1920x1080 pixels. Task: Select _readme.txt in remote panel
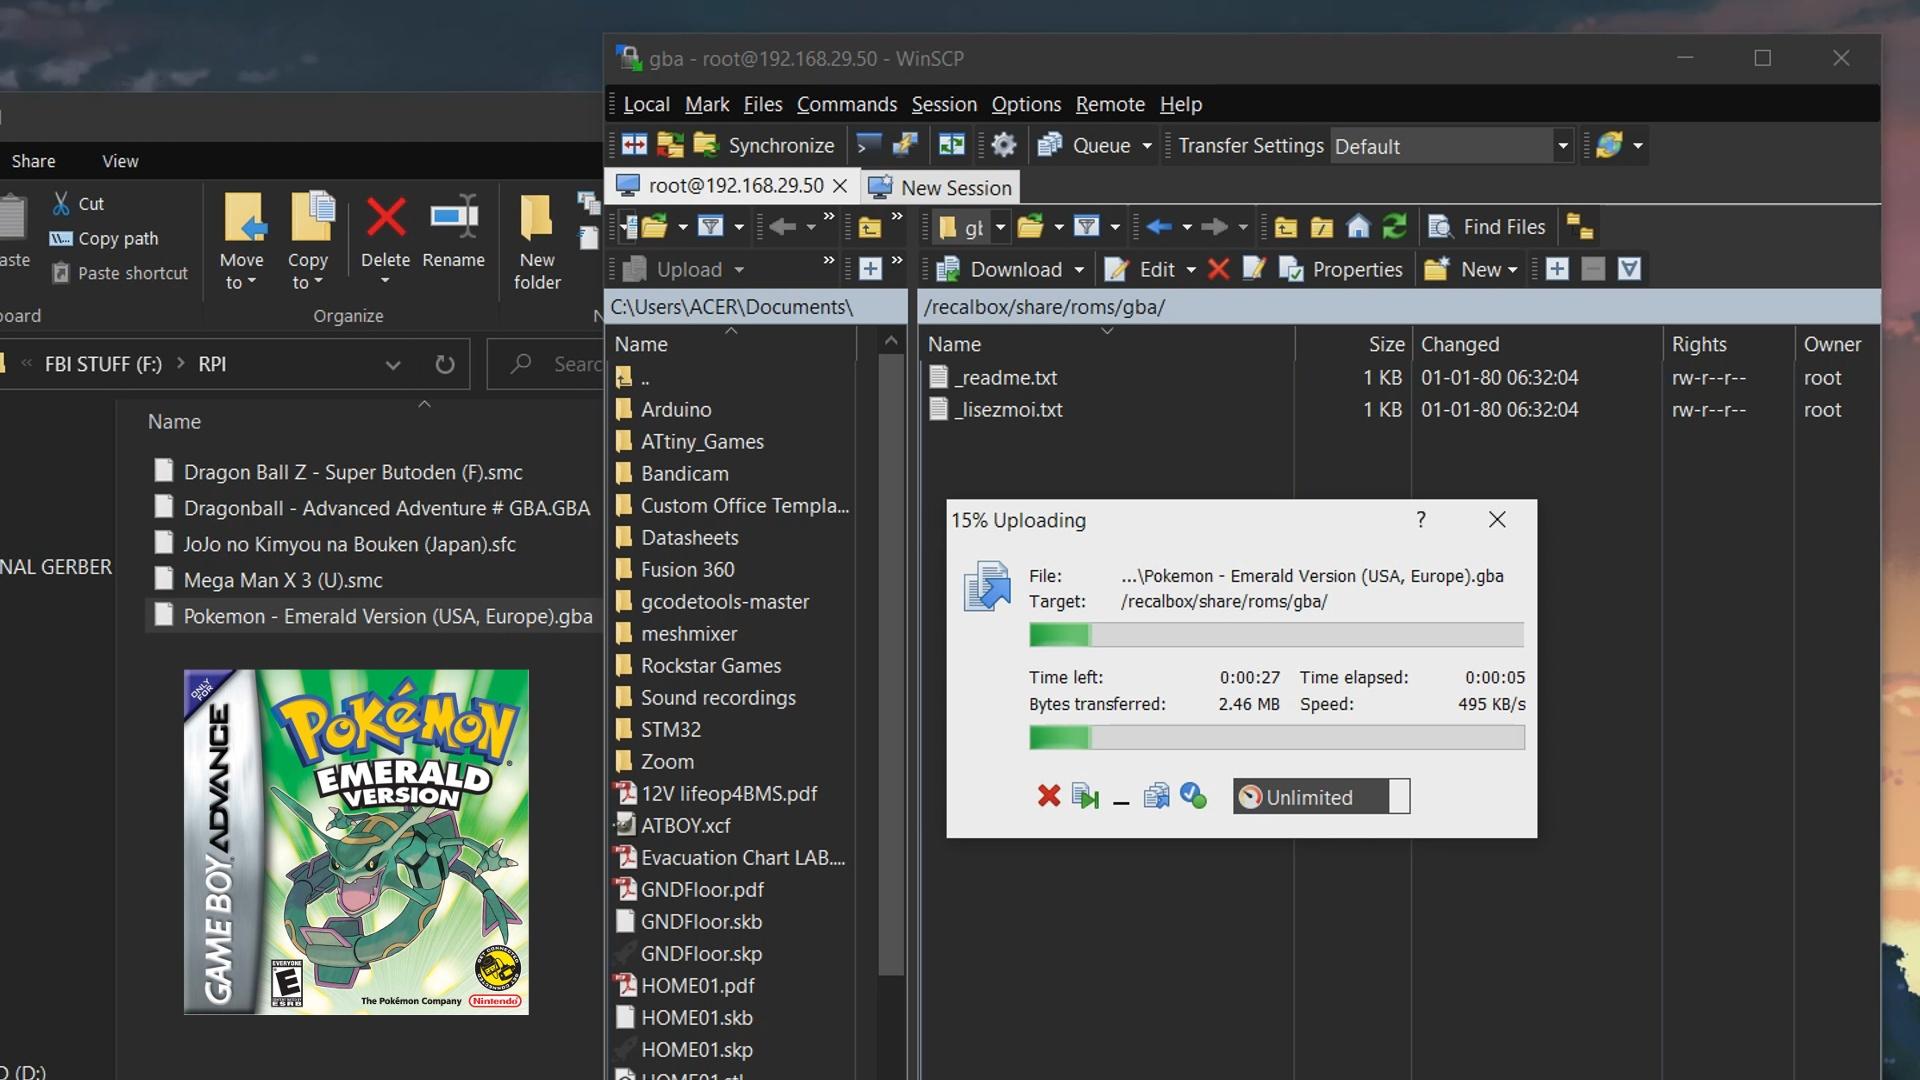(x=1007, y=377)
